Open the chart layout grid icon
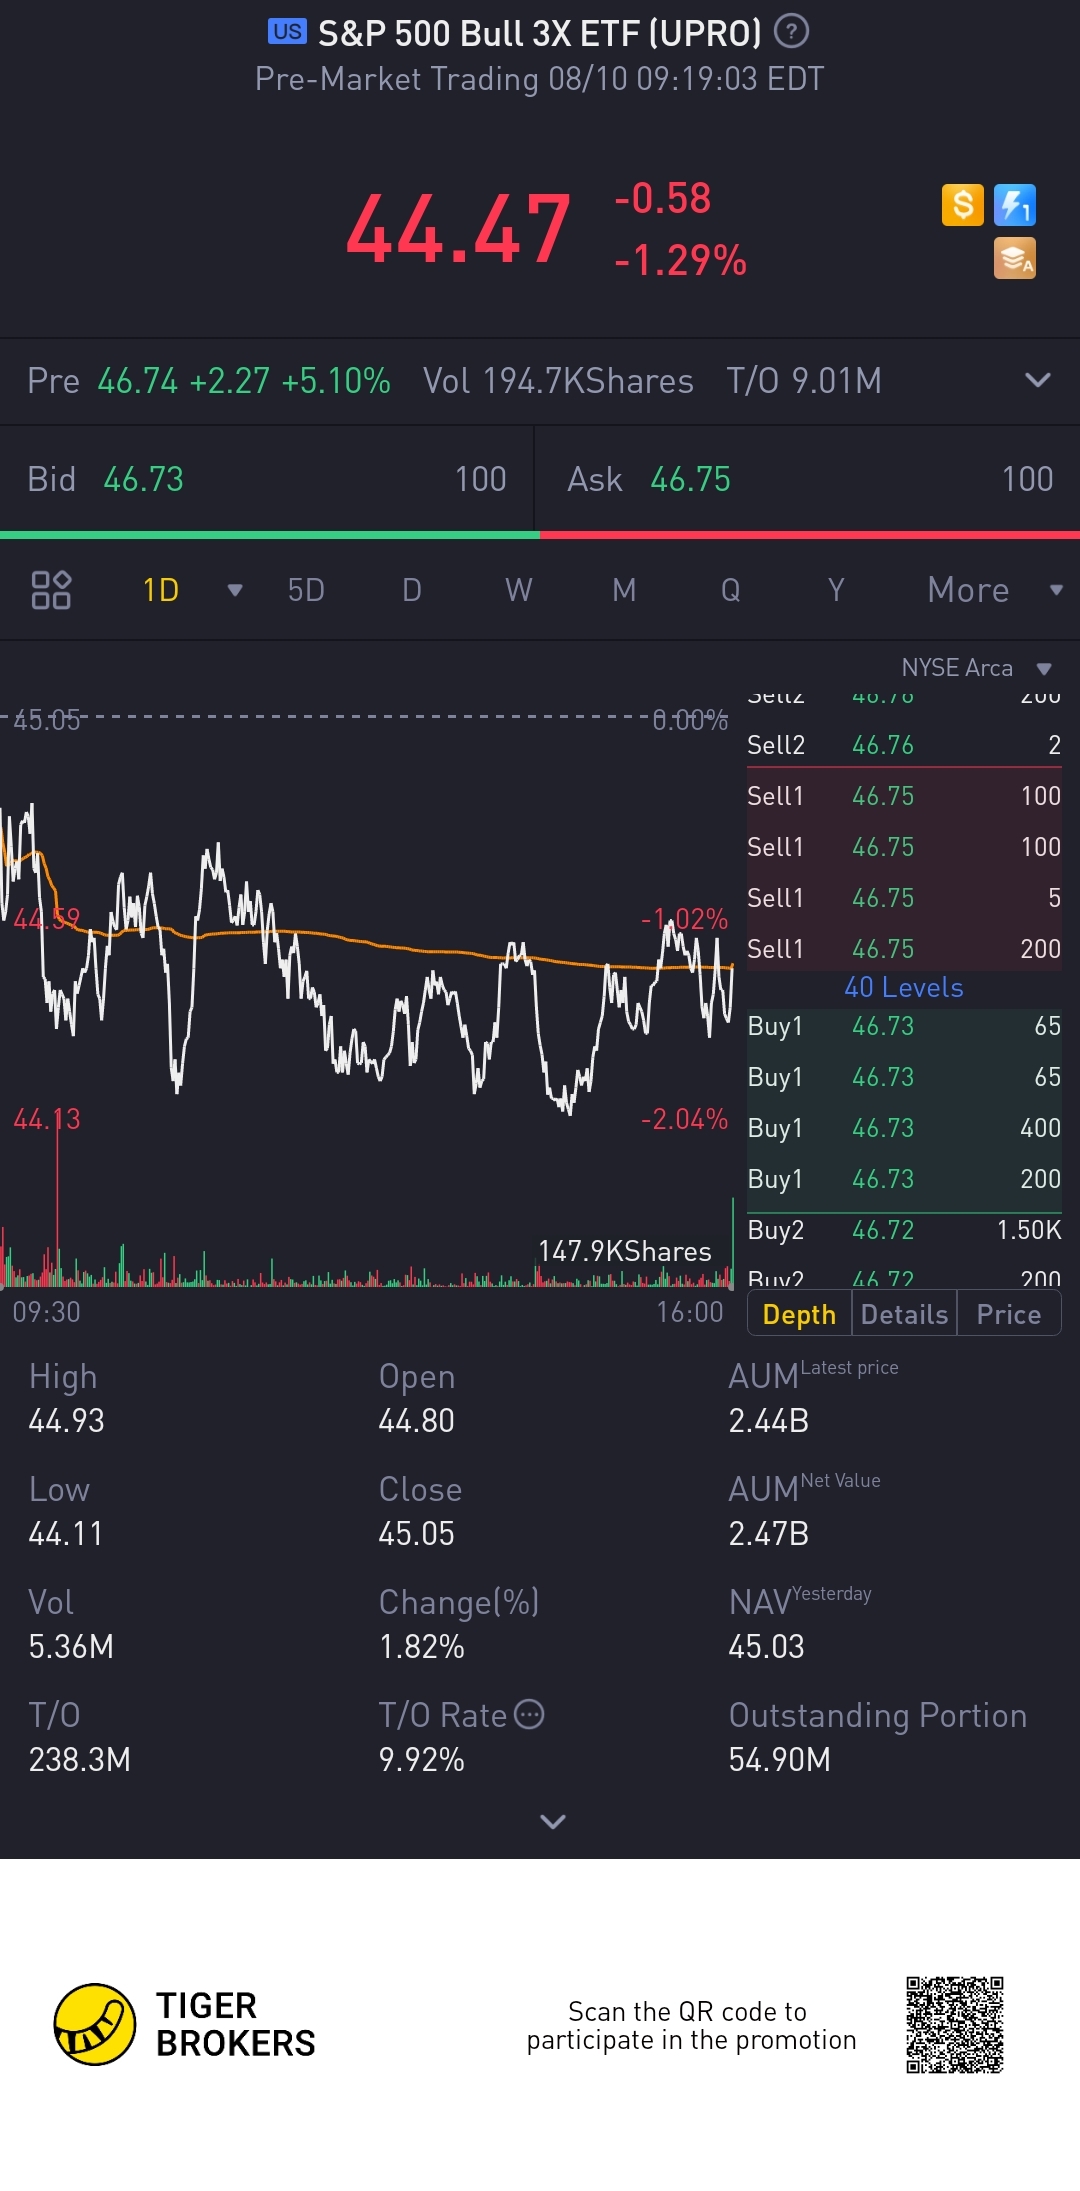The width and height of the screenshot is (1080, 2191). point(51,590)
